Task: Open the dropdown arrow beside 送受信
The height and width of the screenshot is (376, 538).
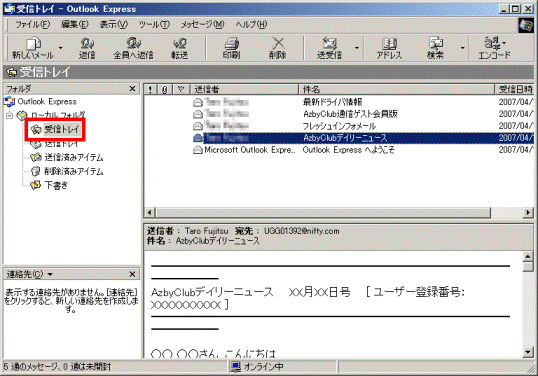Action: point(357,48)
